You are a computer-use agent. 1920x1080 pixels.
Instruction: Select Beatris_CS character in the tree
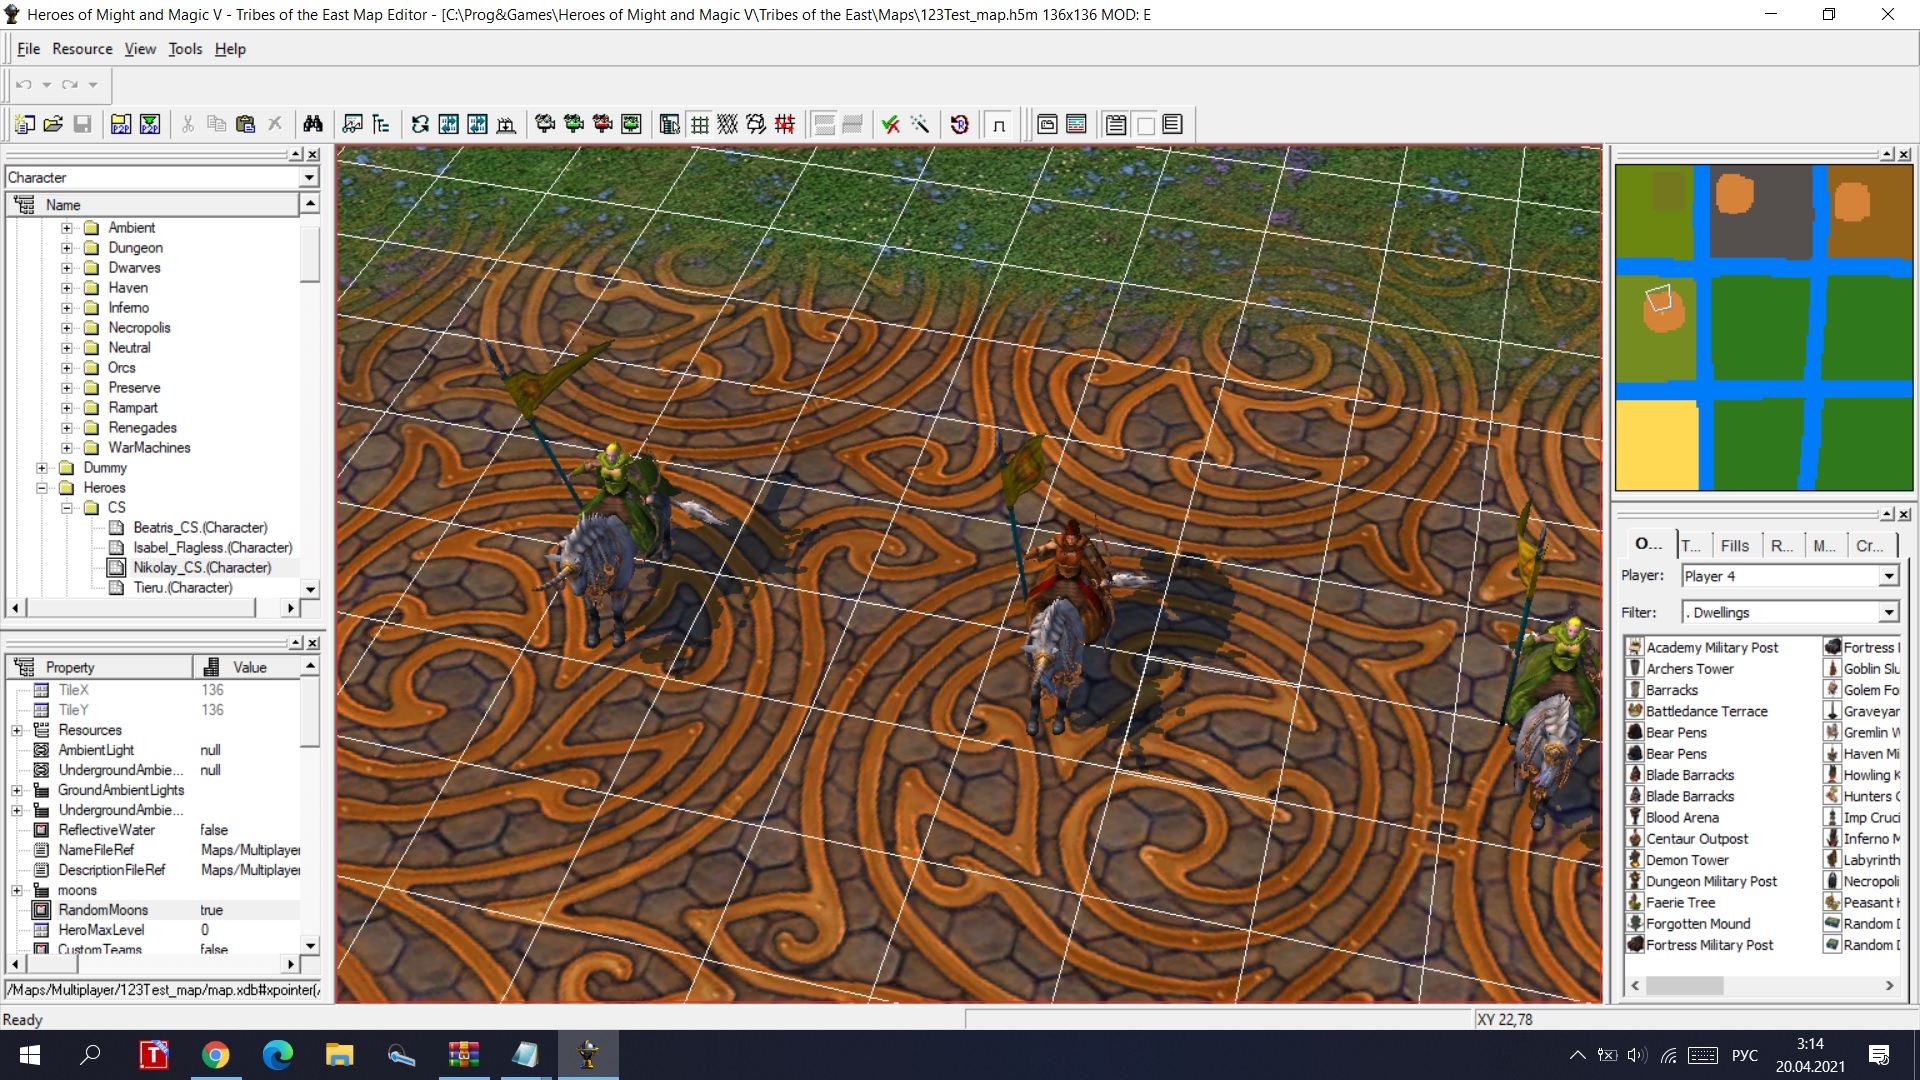point(200,528)
